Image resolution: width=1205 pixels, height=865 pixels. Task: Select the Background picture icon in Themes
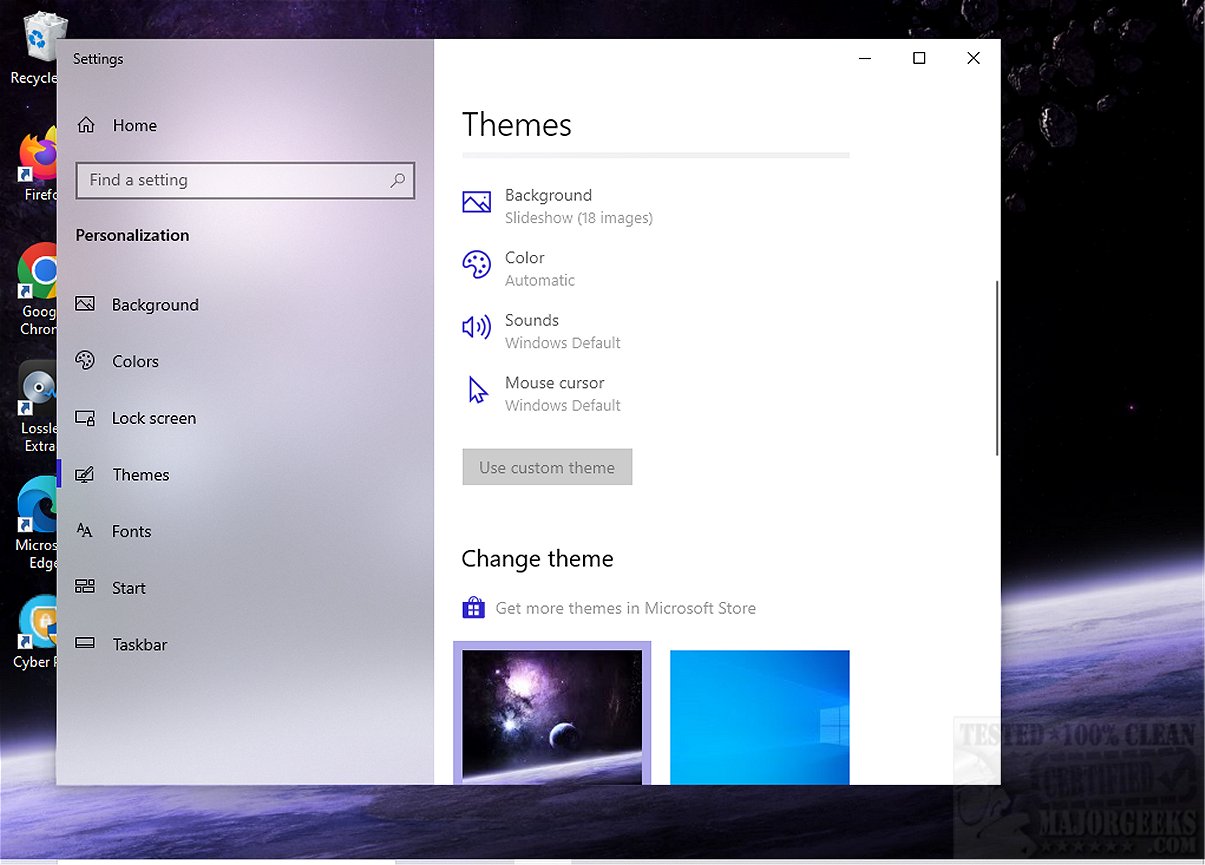(x=476, y=202)
